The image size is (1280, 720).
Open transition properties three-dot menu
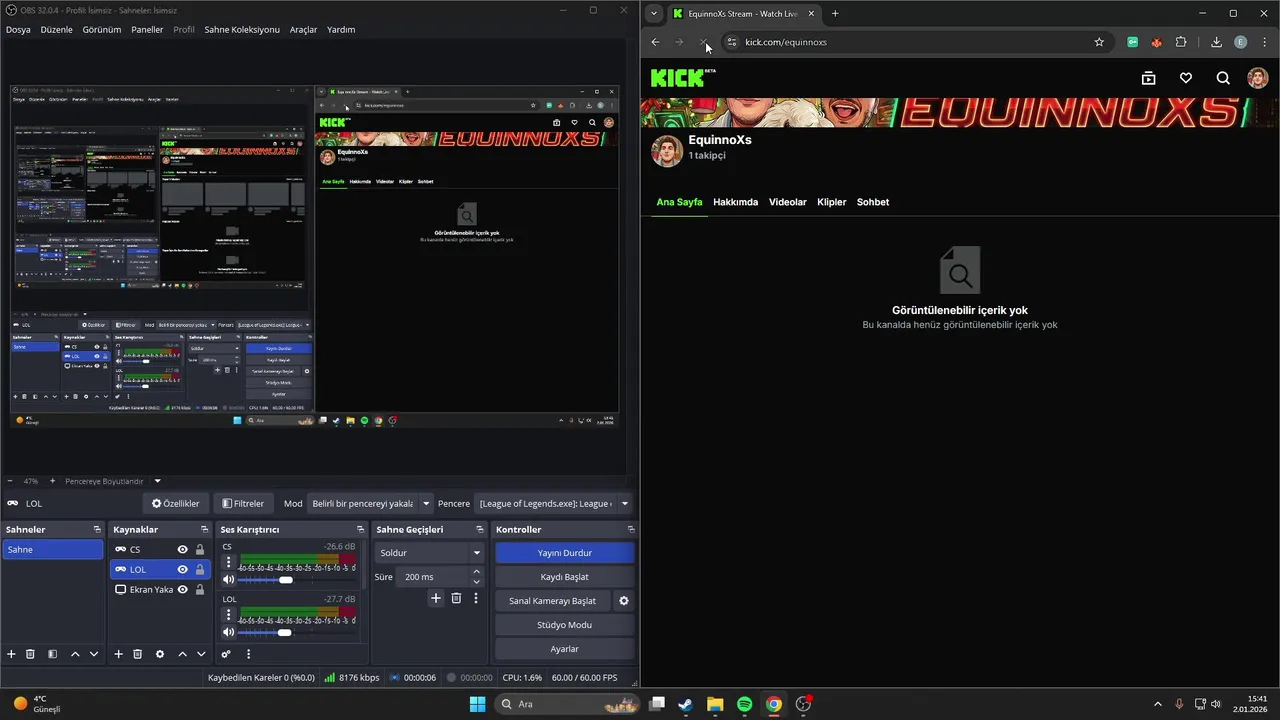[x=476, y=598]
